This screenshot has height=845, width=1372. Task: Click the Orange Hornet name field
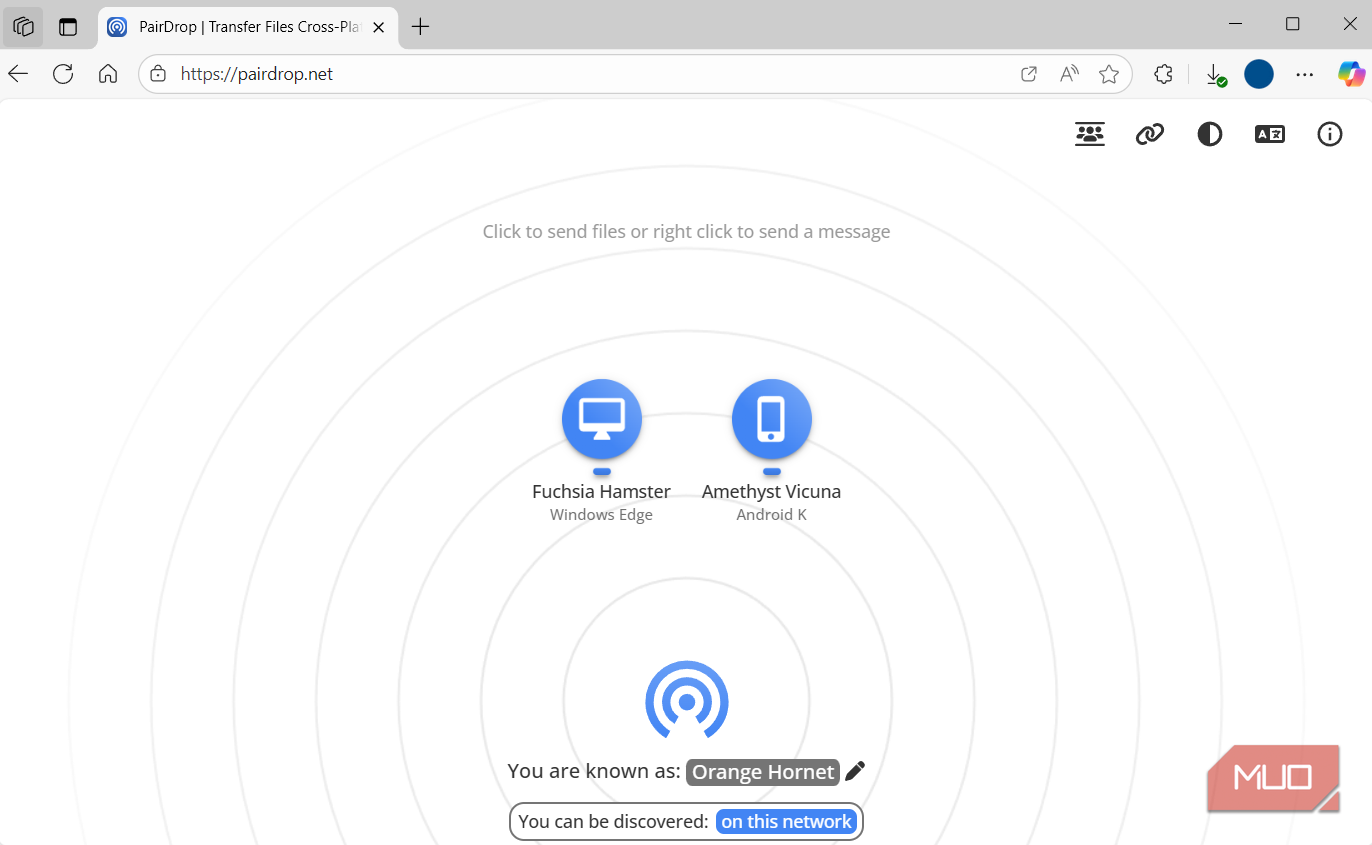click(763, 772)
